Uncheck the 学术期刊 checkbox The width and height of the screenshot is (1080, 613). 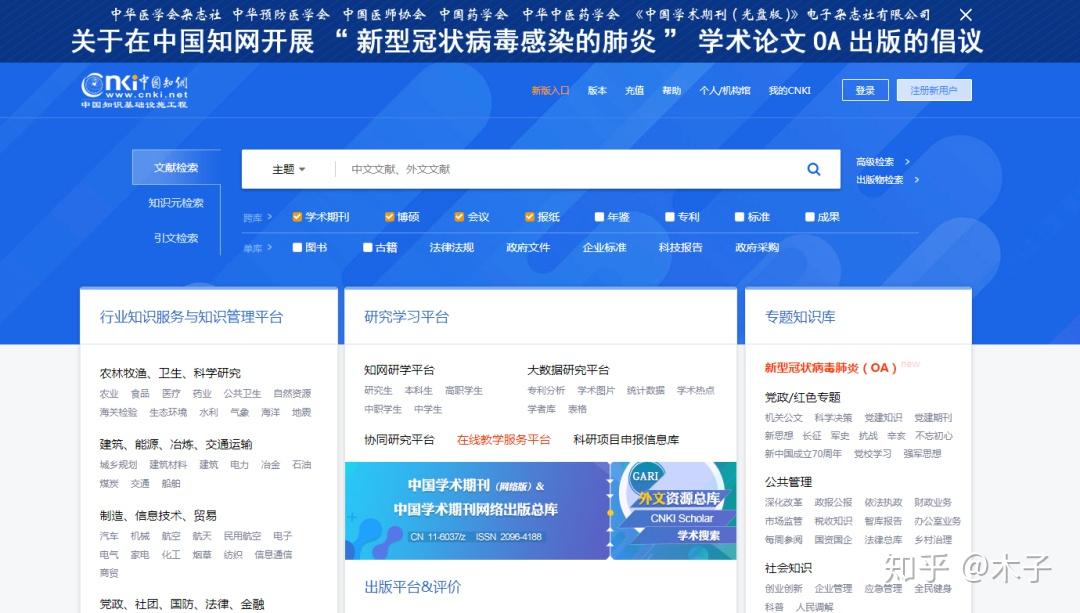[297, 217]
